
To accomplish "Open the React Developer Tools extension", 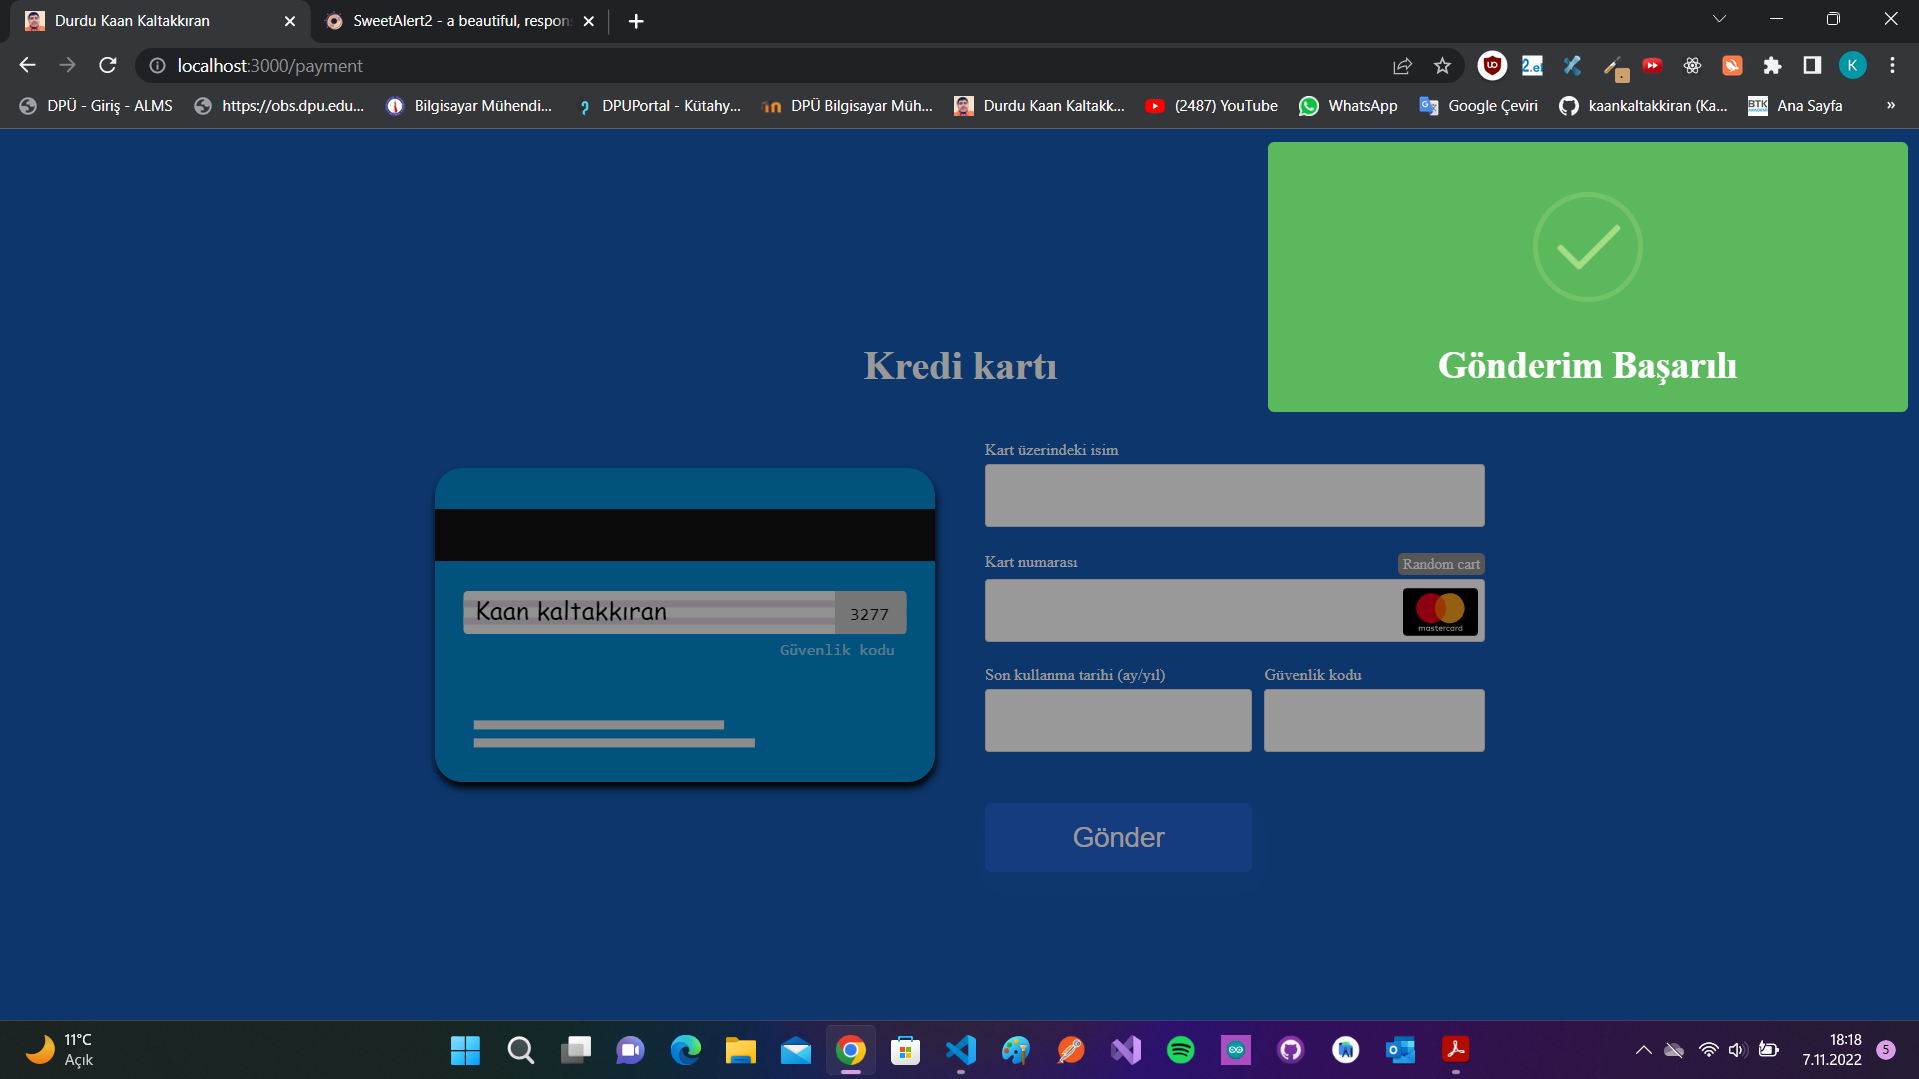I will point(1692,65).
